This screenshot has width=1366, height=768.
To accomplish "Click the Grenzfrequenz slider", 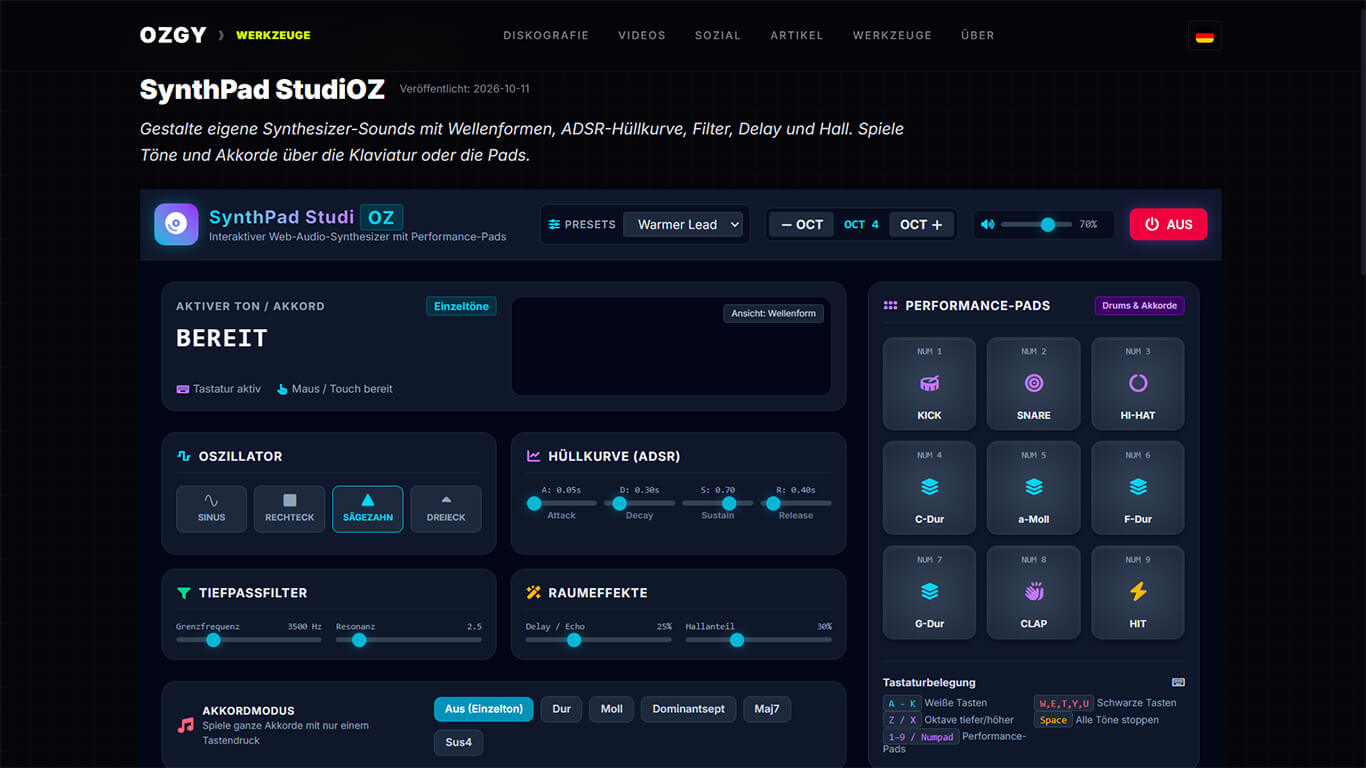I will (249, 640).
